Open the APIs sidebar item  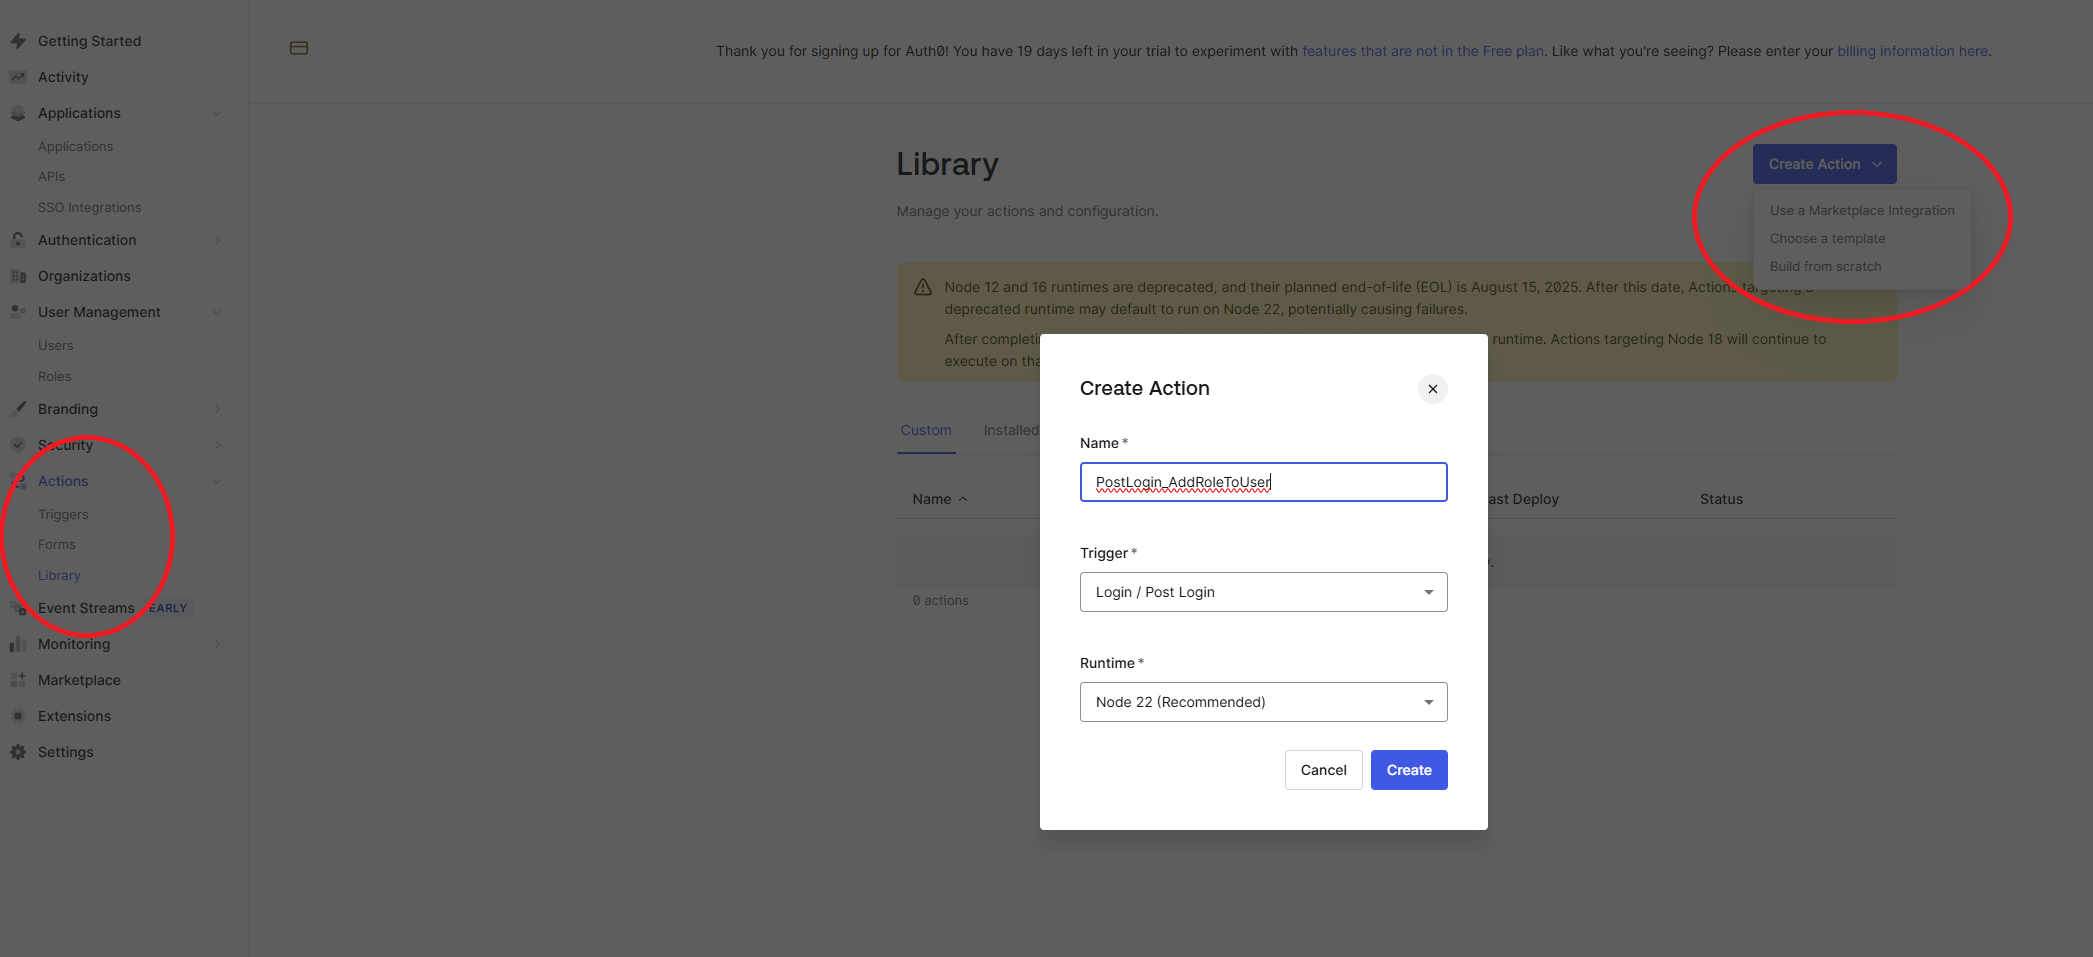click(x=51, y=177)
